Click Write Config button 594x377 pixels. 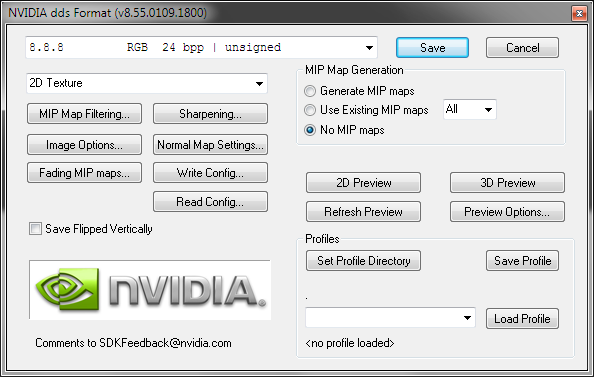(x=210, y=173)
